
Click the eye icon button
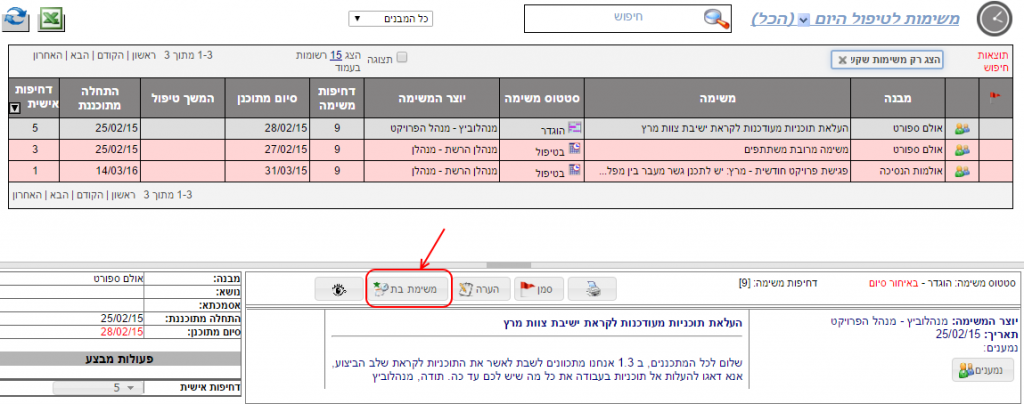click(x=337, y=289)
